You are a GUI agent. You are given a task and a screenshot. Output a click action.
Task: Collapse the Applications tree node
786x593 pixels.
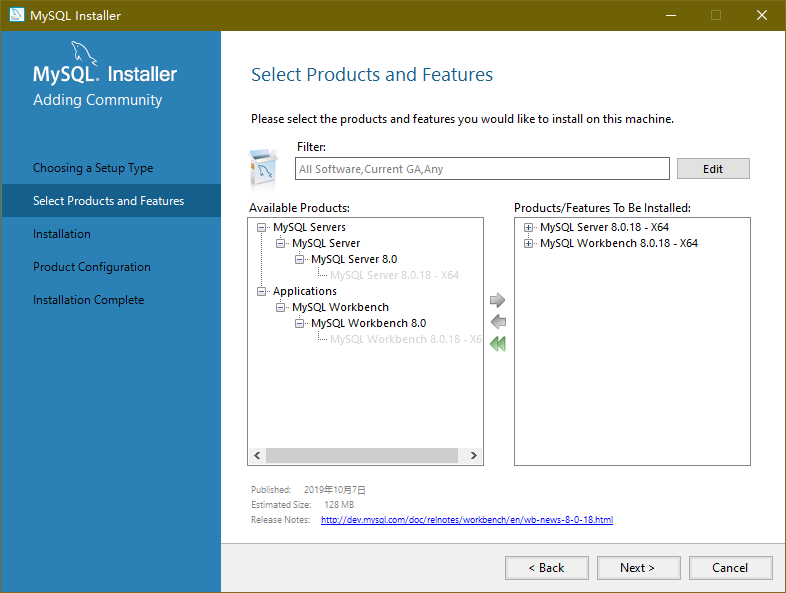coord(262,291)
